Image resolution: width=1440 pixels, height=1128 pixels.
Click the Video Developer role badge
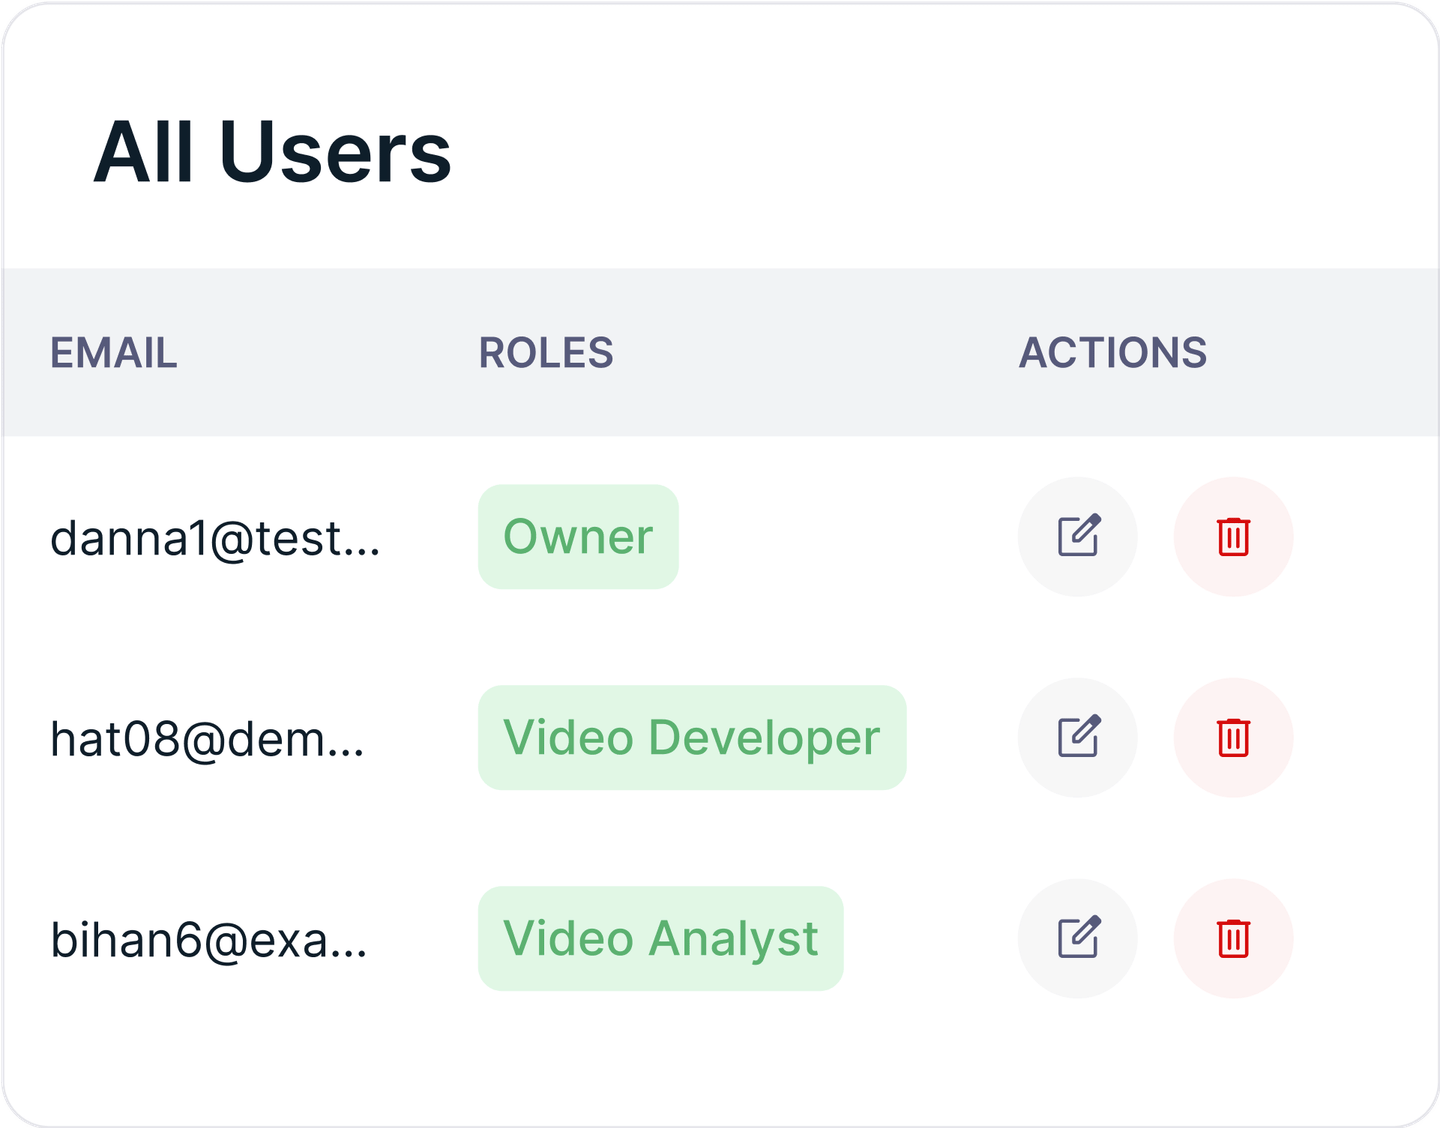click(x=691, y=738)
